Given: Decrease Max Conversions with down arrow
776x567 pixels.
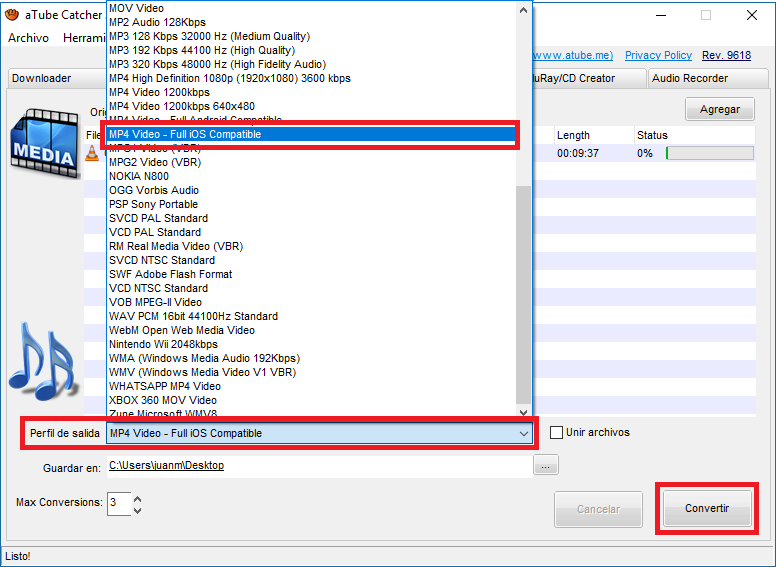Looking at the screenshot, I should coord(138,510).
